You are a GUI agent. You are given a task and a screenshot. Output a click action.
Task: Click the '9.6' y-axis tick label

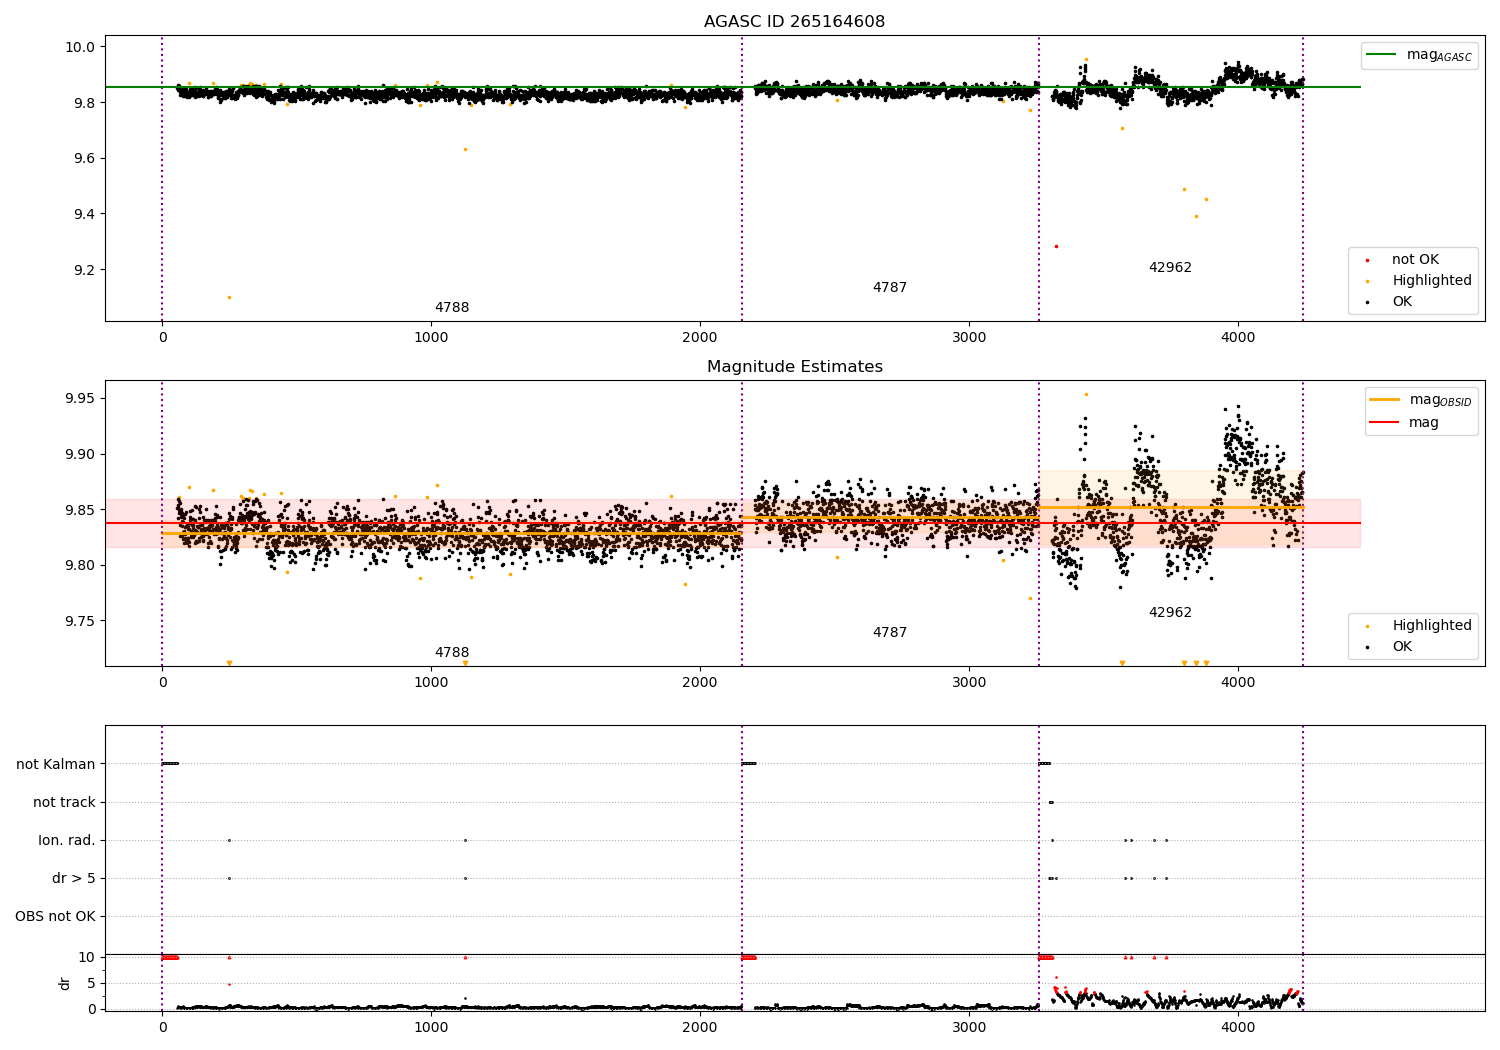click(x=85, y=159)
